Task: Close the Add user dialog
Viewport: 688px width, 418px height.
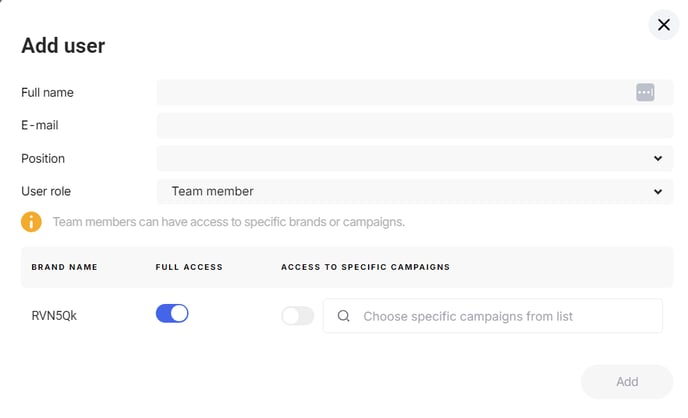Action: click(663, 25)
